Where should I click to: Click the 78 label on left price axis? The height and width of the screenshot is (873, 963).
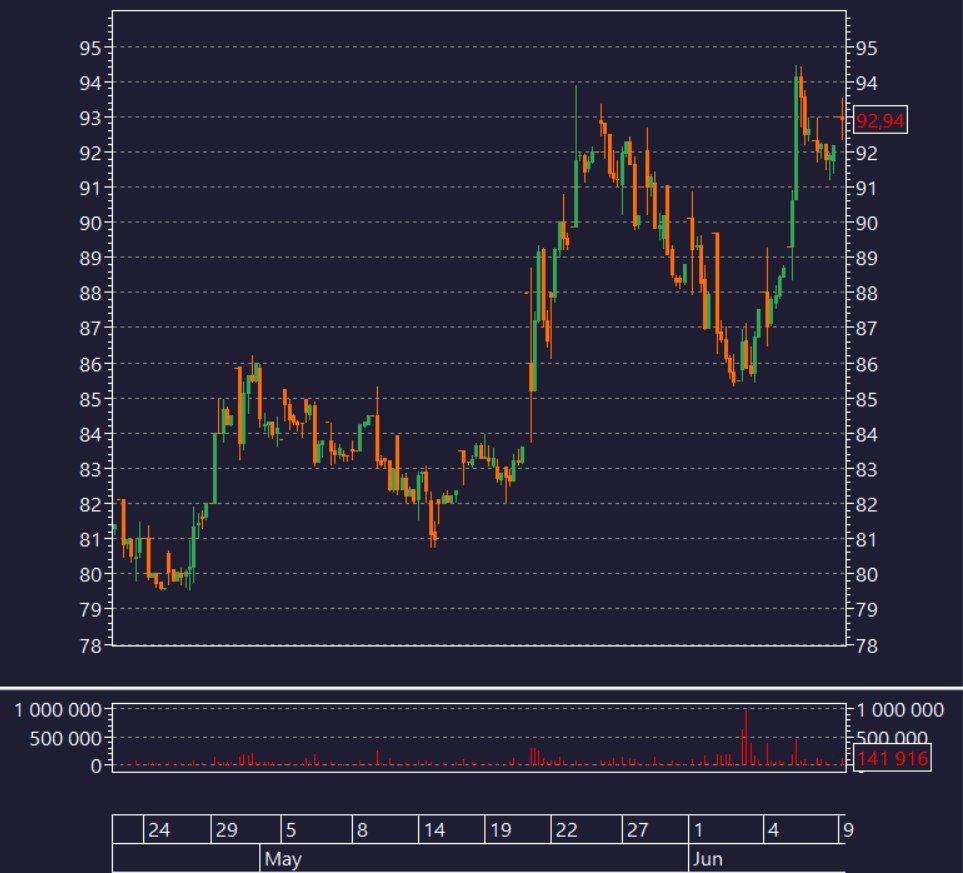point(90,646)
